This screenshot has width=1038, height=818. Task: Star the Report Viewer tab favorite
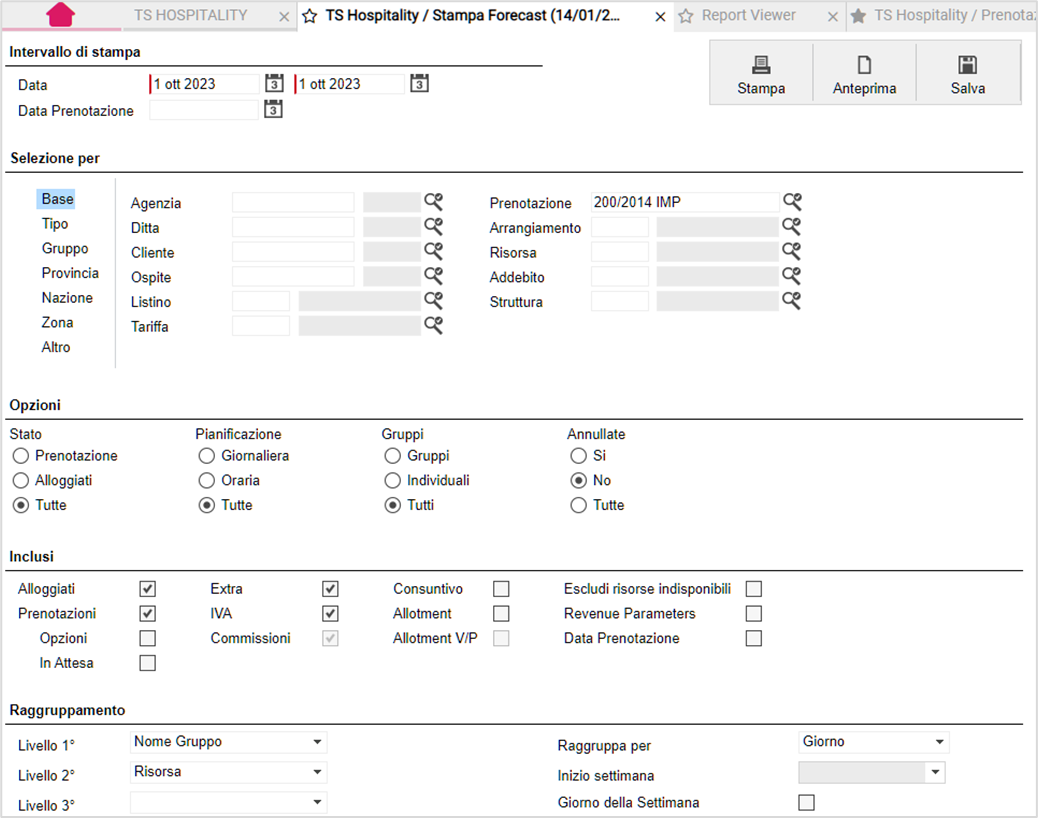(686, 16)
